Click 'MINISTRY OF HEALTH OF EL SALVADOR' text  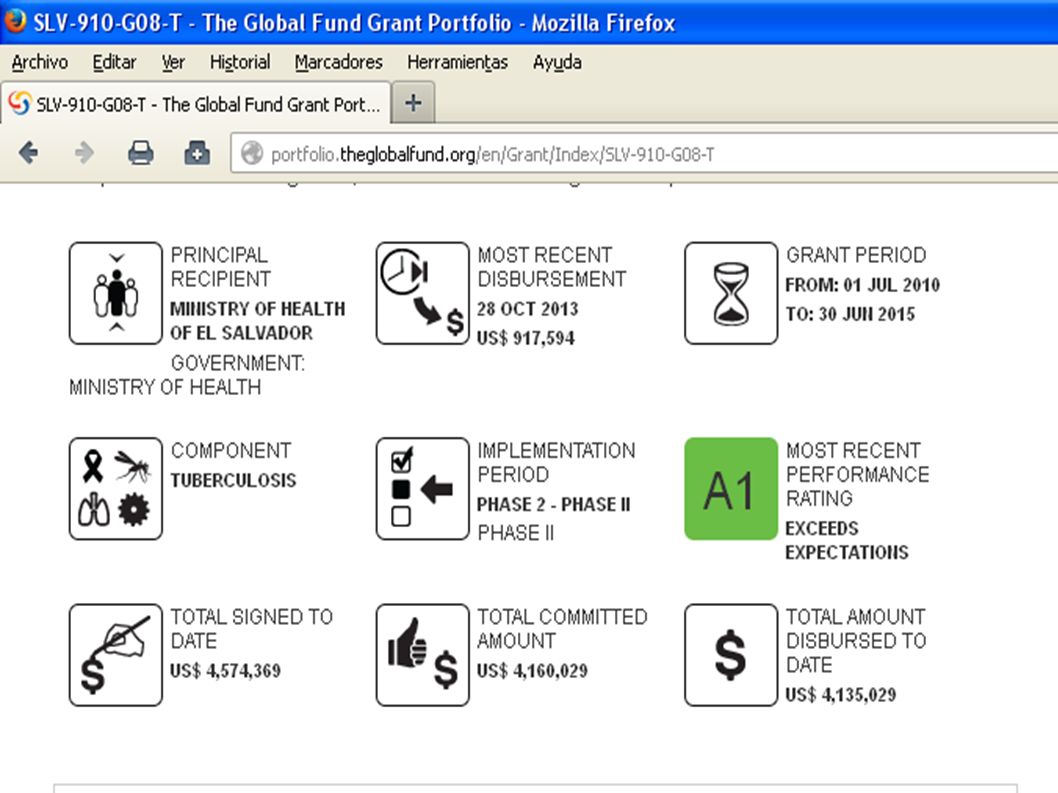point(257,321)
